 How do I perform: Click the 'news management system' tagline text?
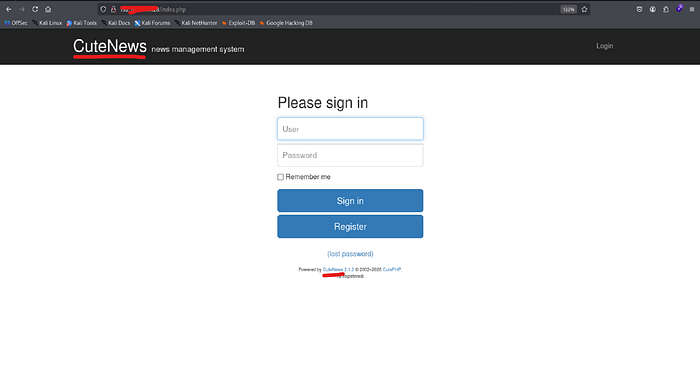coord(198,49)
